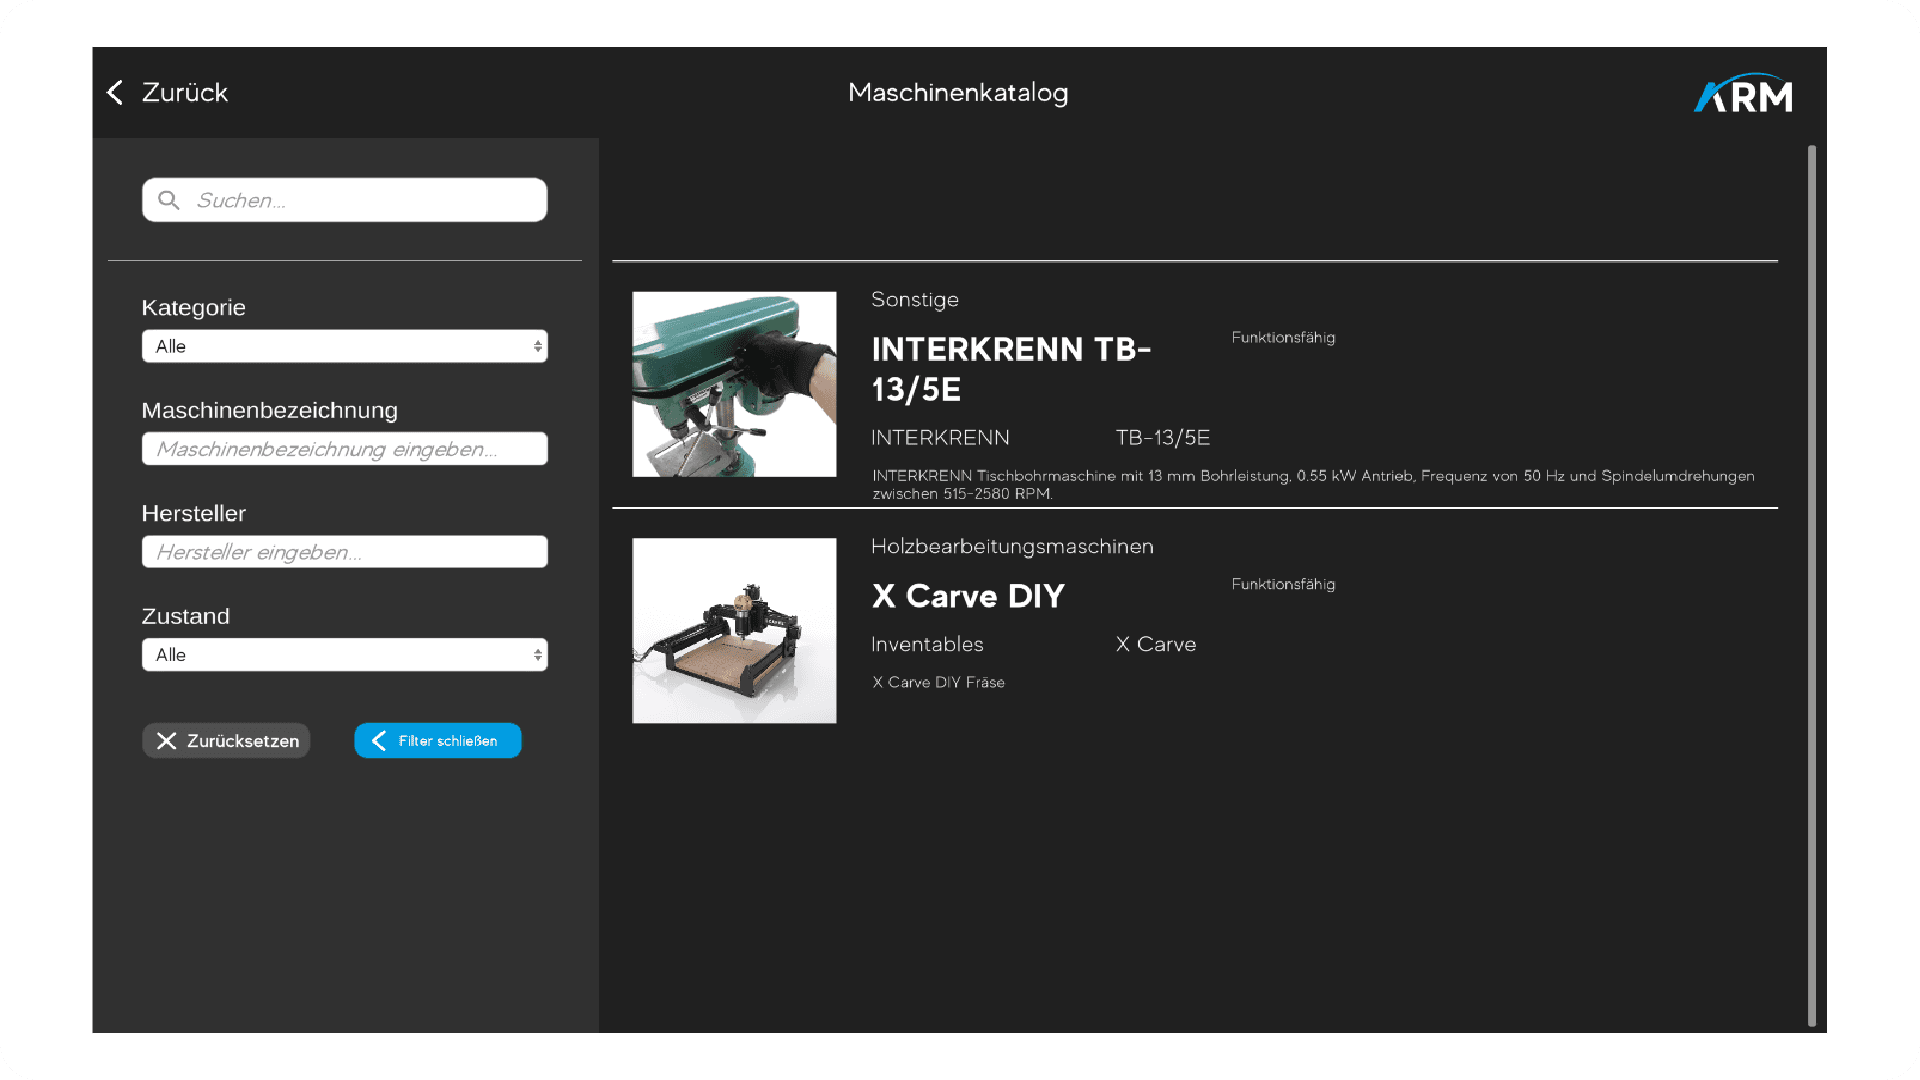Screen dimensions: 1920x1080
Task: Click the Hersteller input field
Action: click(x=344, y=552)
